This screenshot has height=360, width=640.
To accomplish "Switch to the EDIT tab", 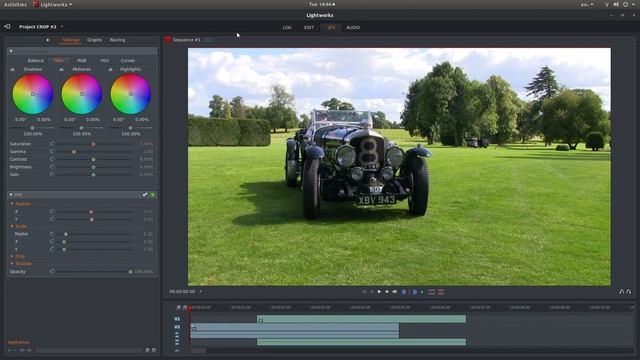I will [309, 27].
